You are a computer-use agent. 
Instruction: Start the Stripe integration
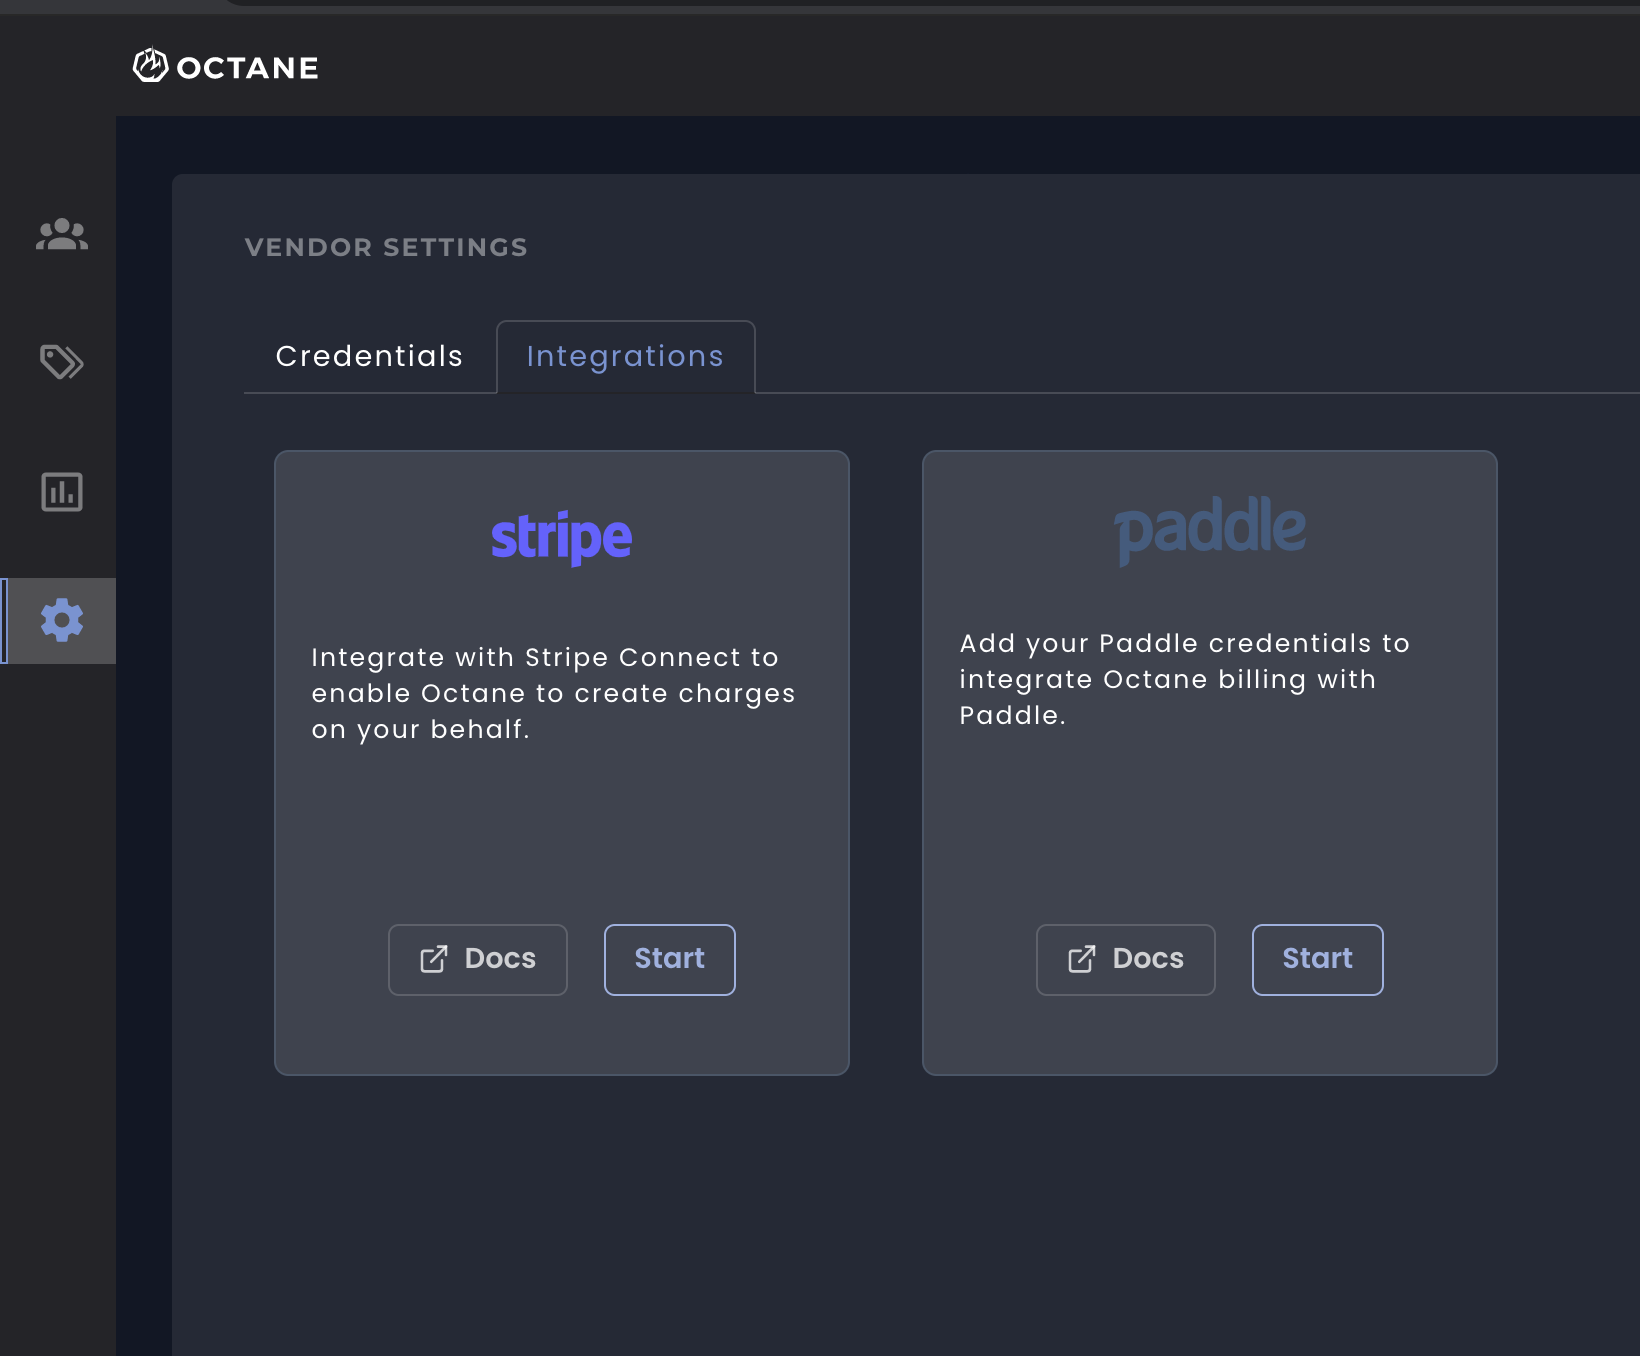coord(670,960)
